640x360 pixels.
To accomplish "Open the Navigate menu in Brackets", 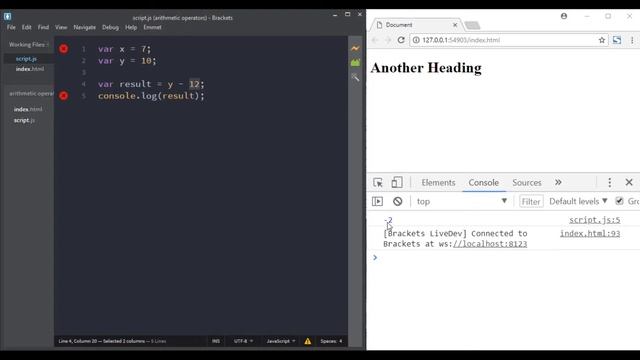I will coord(84,27).
